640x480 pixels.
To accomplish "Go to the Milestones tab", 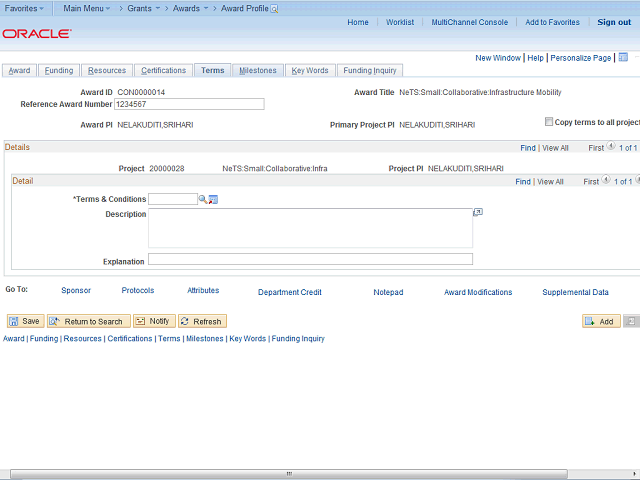I will click(258, 70).
